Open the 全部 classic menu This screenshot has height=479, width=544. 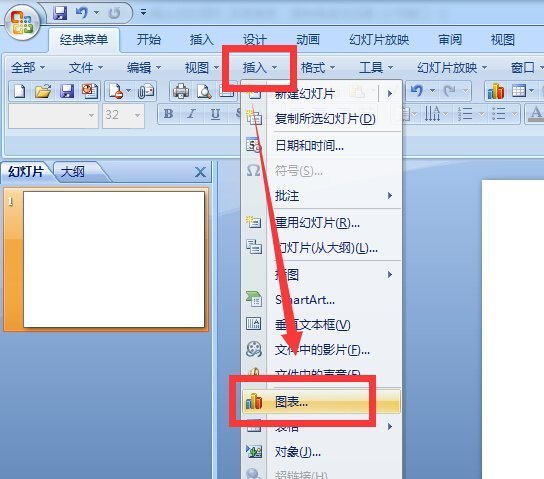point(28,67)
